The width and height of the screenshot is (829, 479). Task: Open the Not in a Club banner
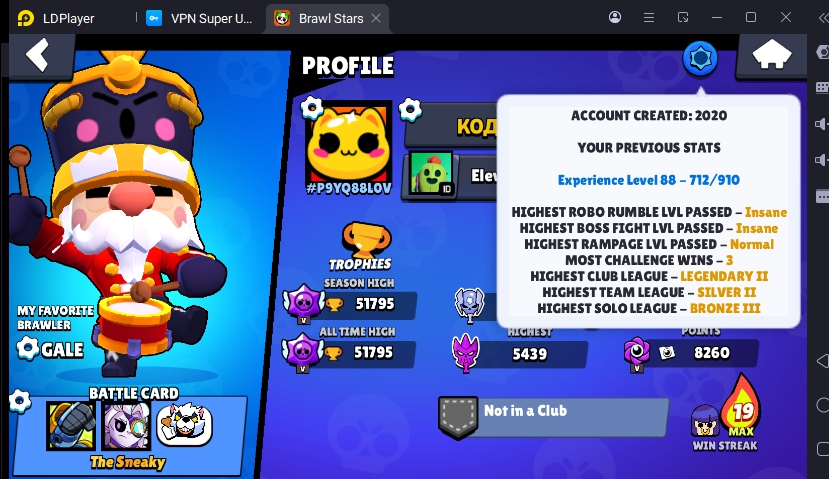(554, 417)
